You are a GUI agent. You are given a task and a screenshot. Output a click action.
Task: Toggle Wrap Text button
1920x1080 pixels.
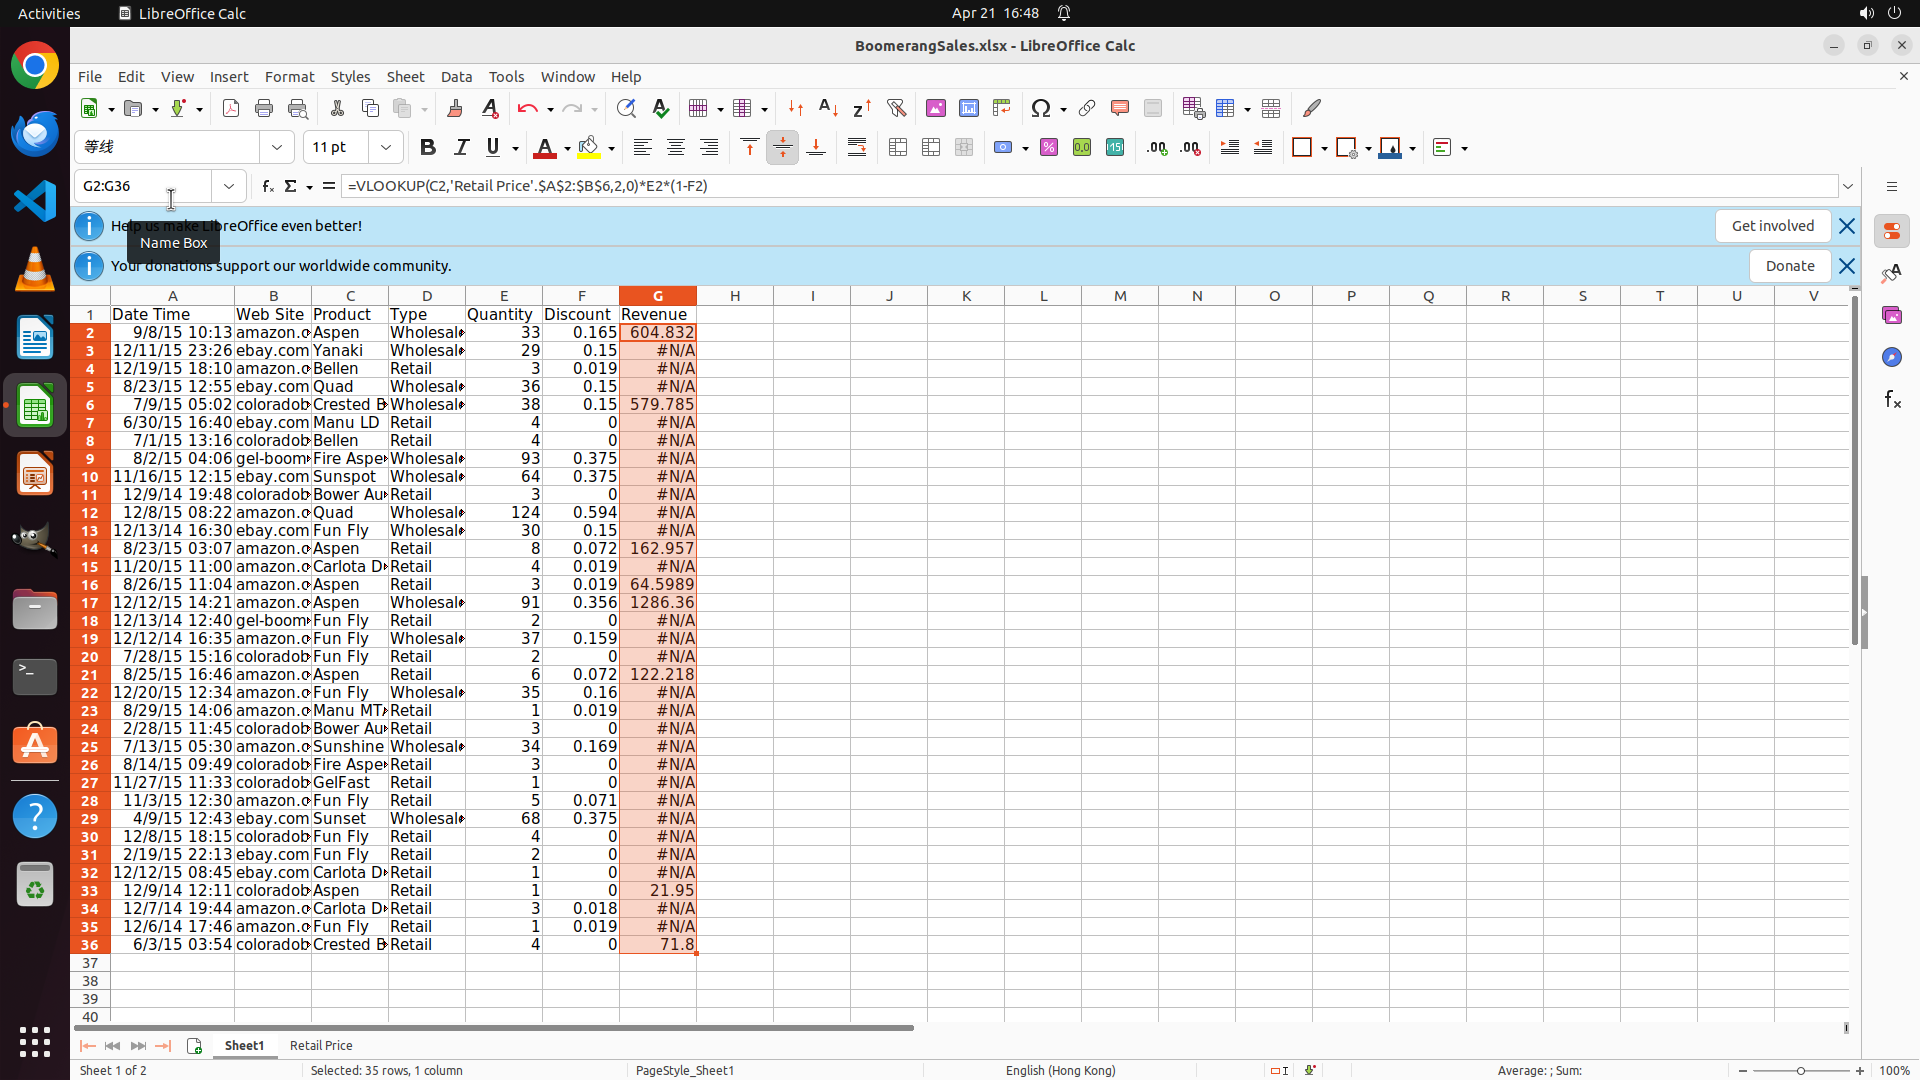click(857, 148)
